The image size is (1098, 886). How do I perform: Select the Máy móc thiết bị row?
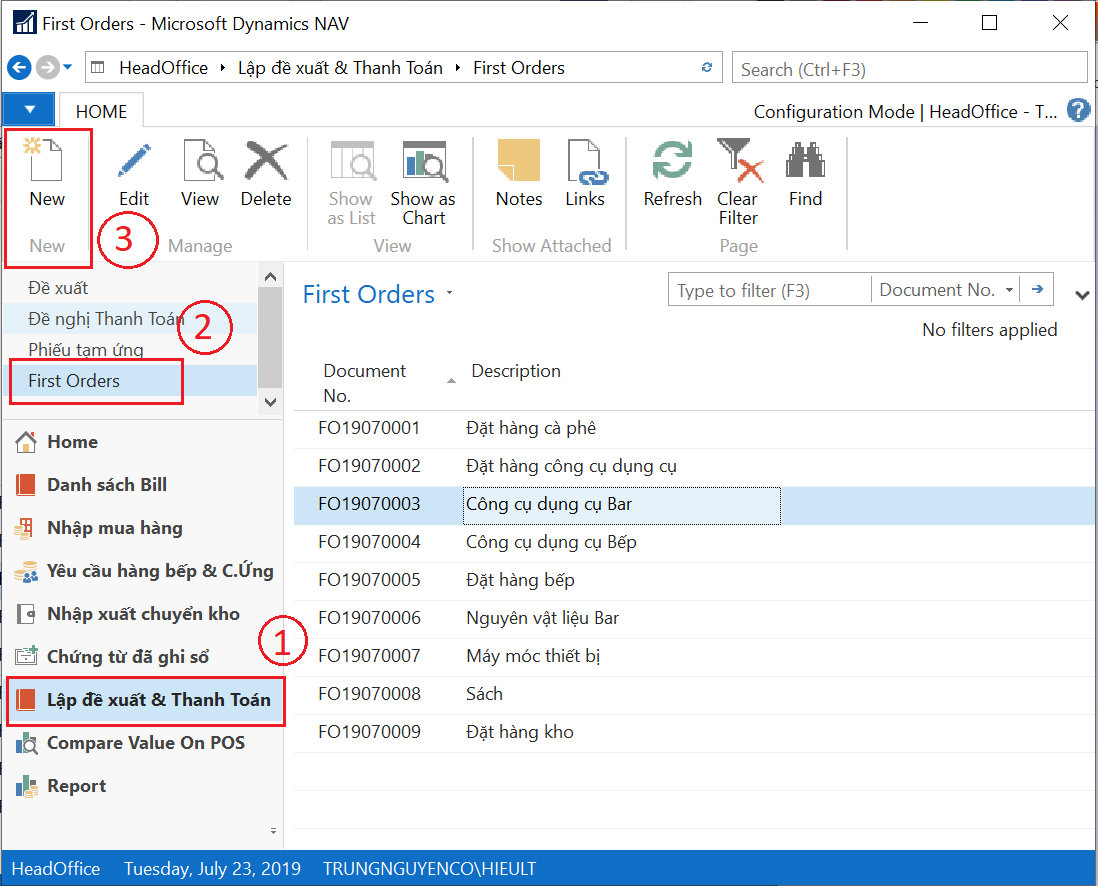pos(693,656)
